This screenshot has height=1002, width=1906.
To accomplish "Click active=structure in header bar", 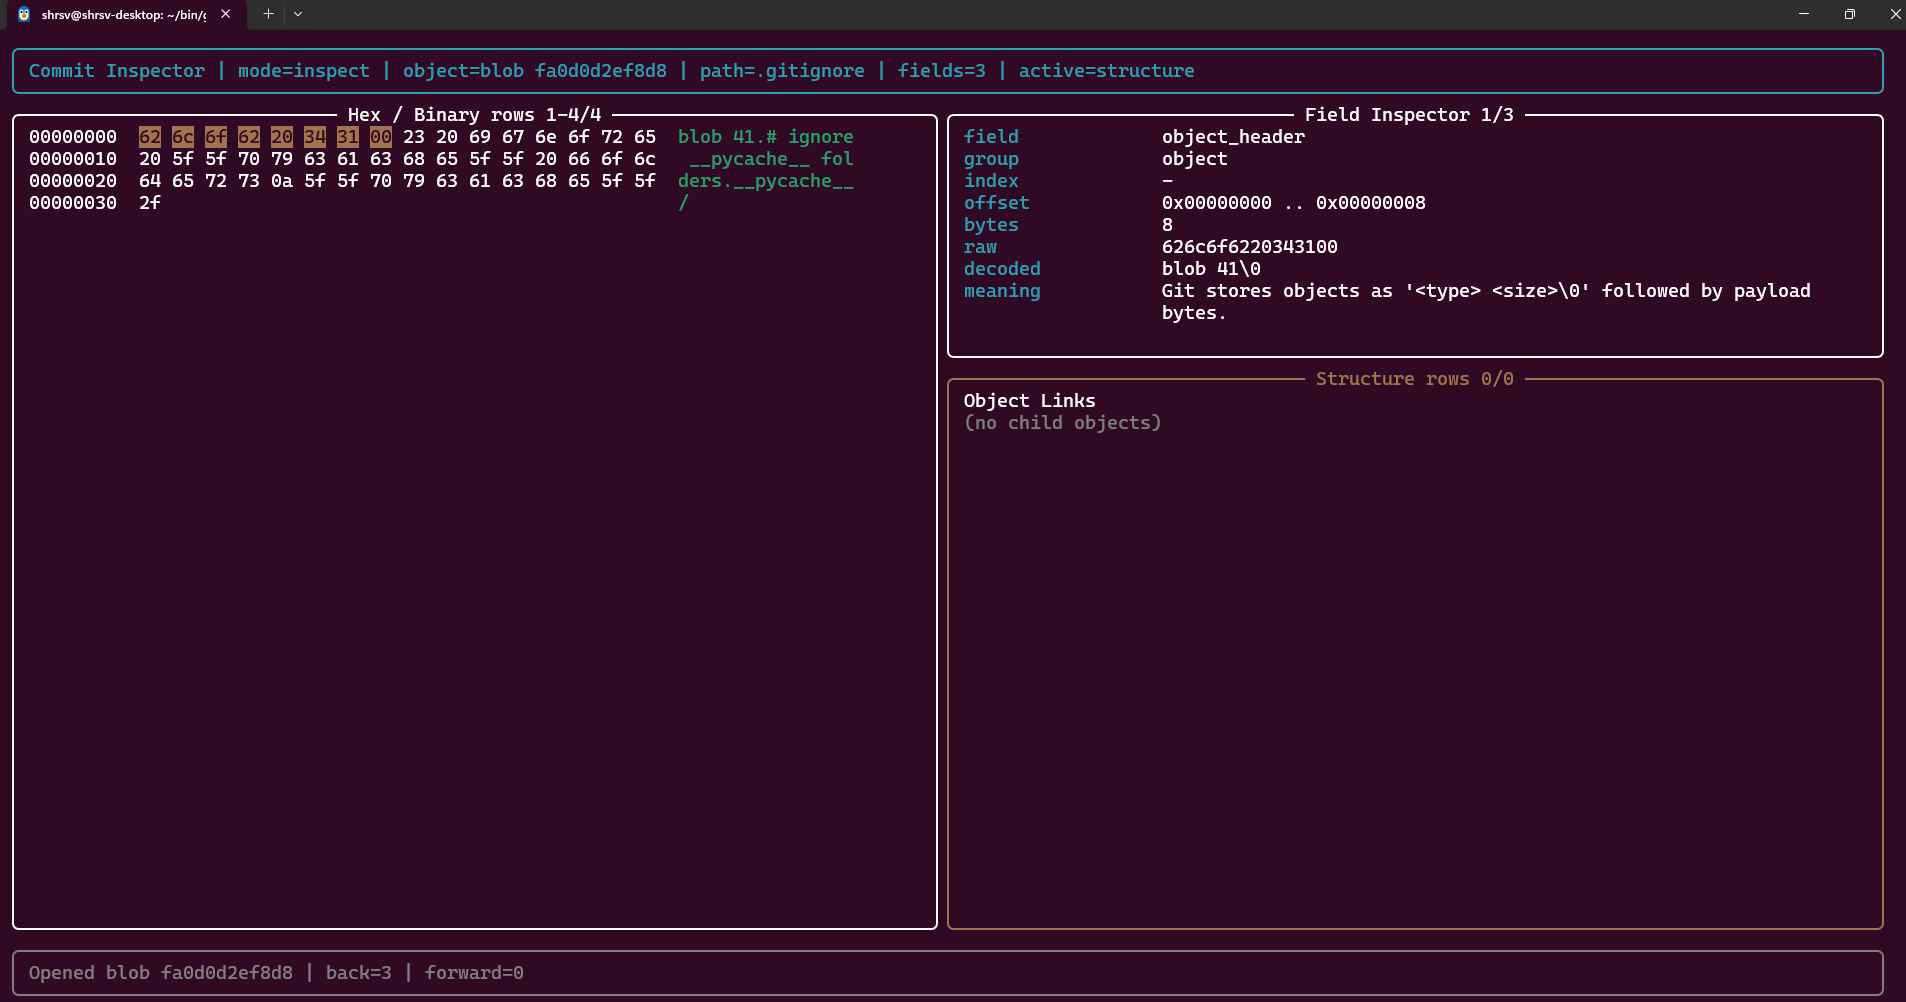I will (1107, 71).
